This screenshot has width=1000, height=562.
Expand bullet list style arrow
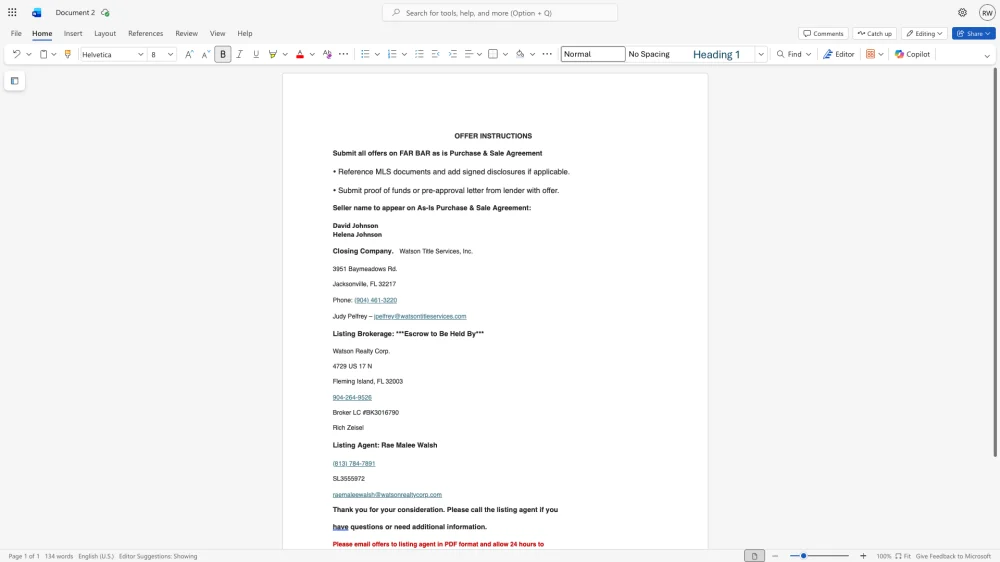[x=377, y=54]
